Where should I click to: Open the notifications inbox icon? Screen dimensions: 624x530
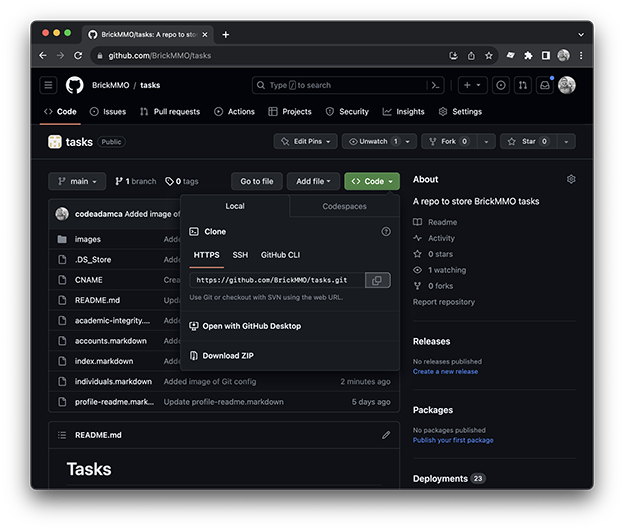tap(544, 85)
